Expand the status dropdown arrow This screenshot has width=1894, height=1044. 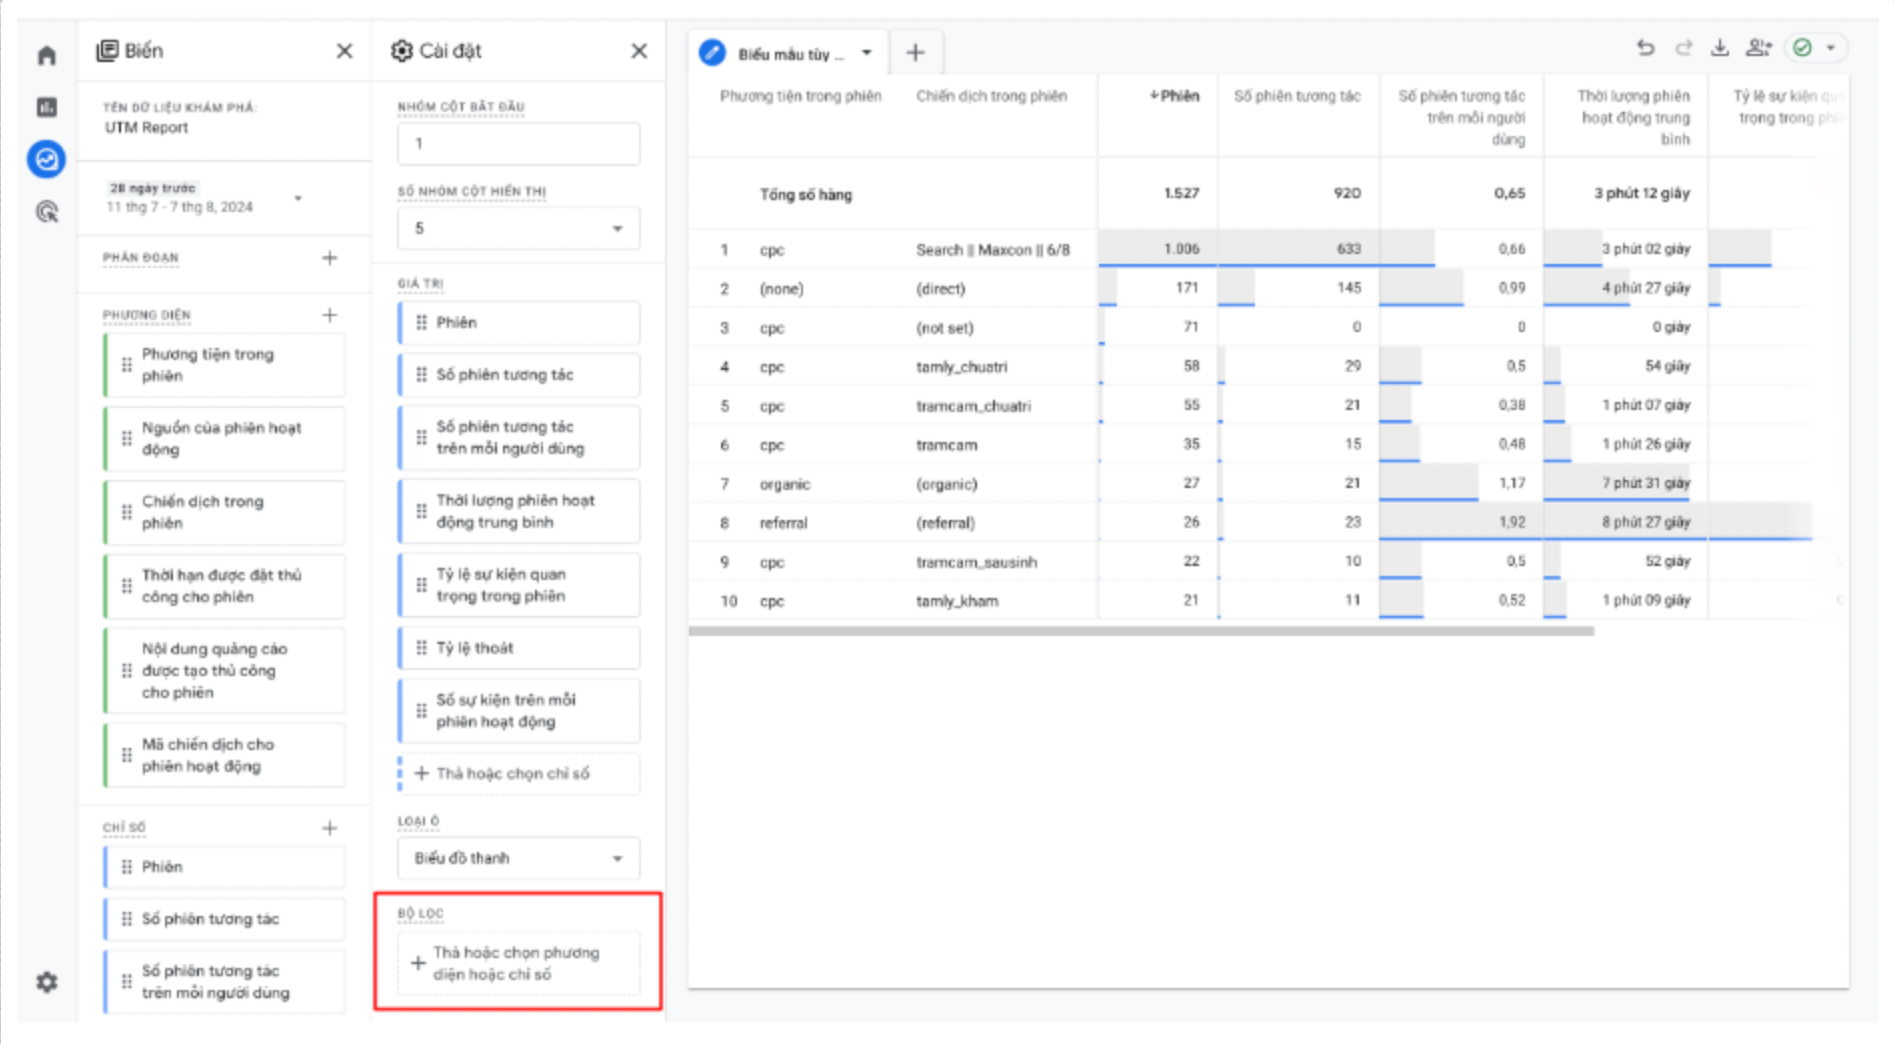pyautogui.click(x=1830, y=47)
